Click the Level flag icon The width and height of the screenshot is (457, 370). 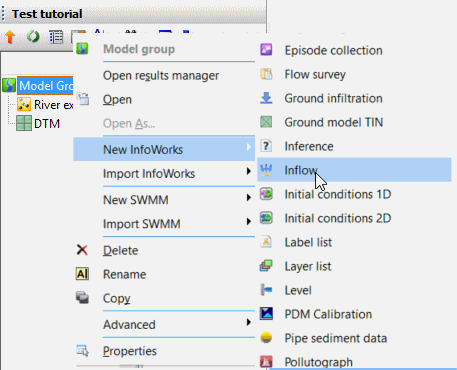(266, 290)
